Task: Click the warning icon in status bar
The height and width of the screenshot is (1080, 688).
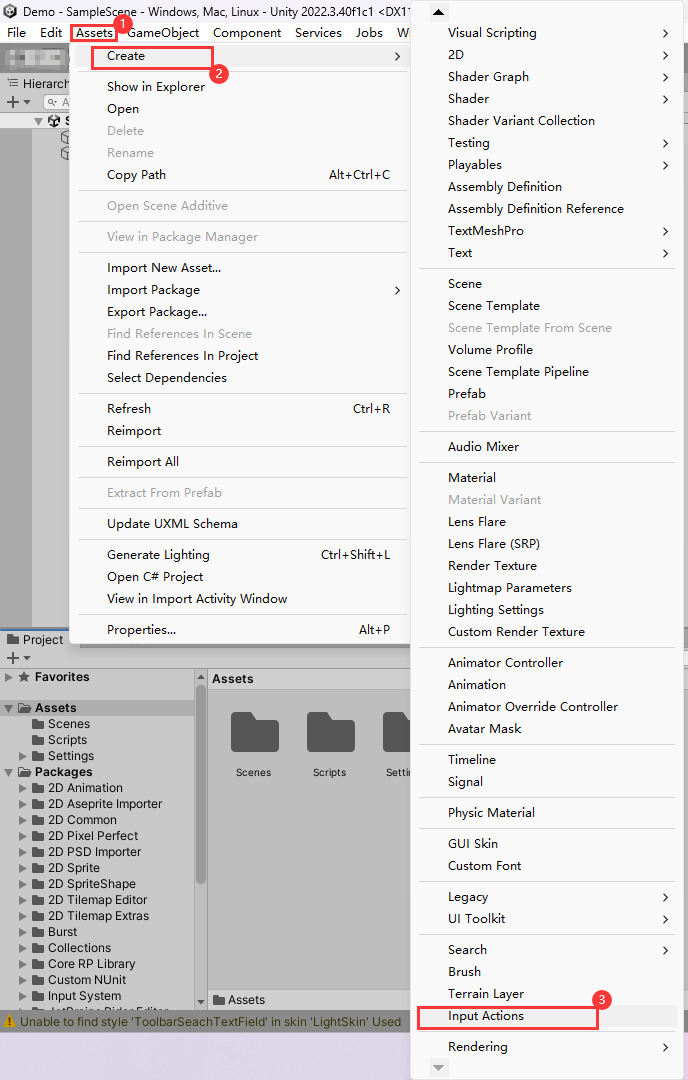Action: click(10, 1021)
